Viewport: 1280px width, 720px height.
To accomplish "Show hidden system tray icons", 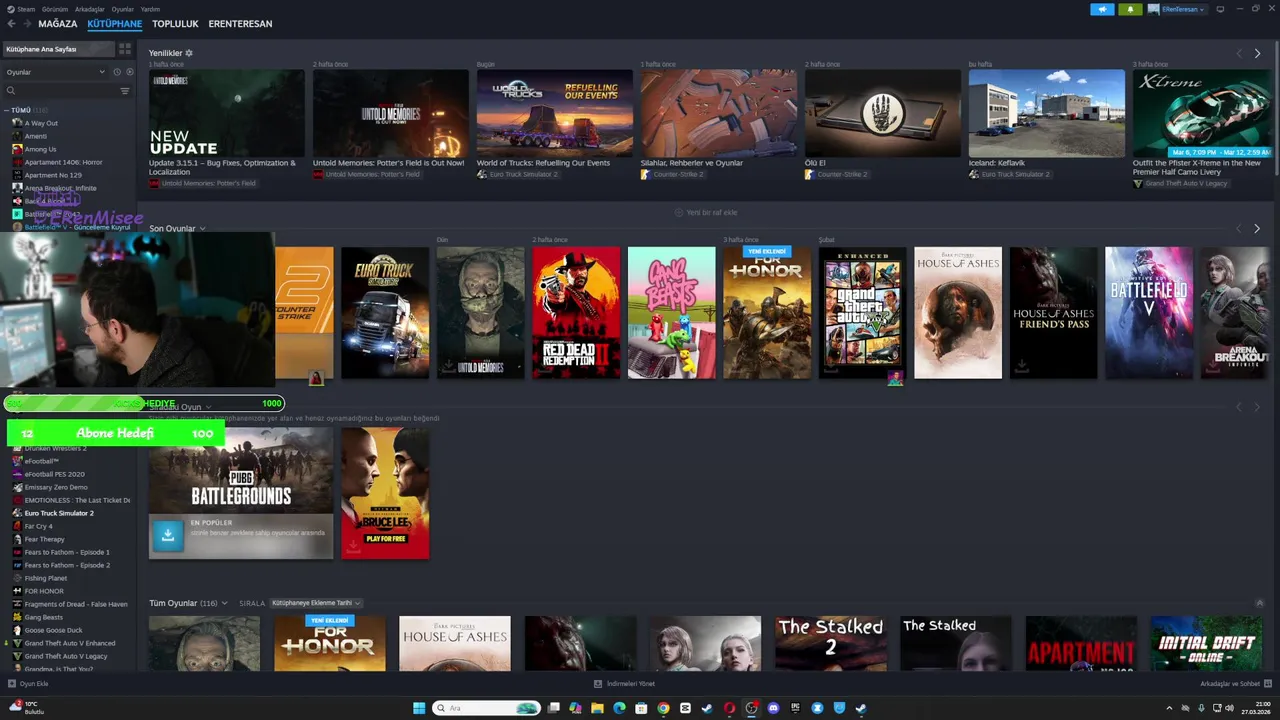I will 1169,708.
